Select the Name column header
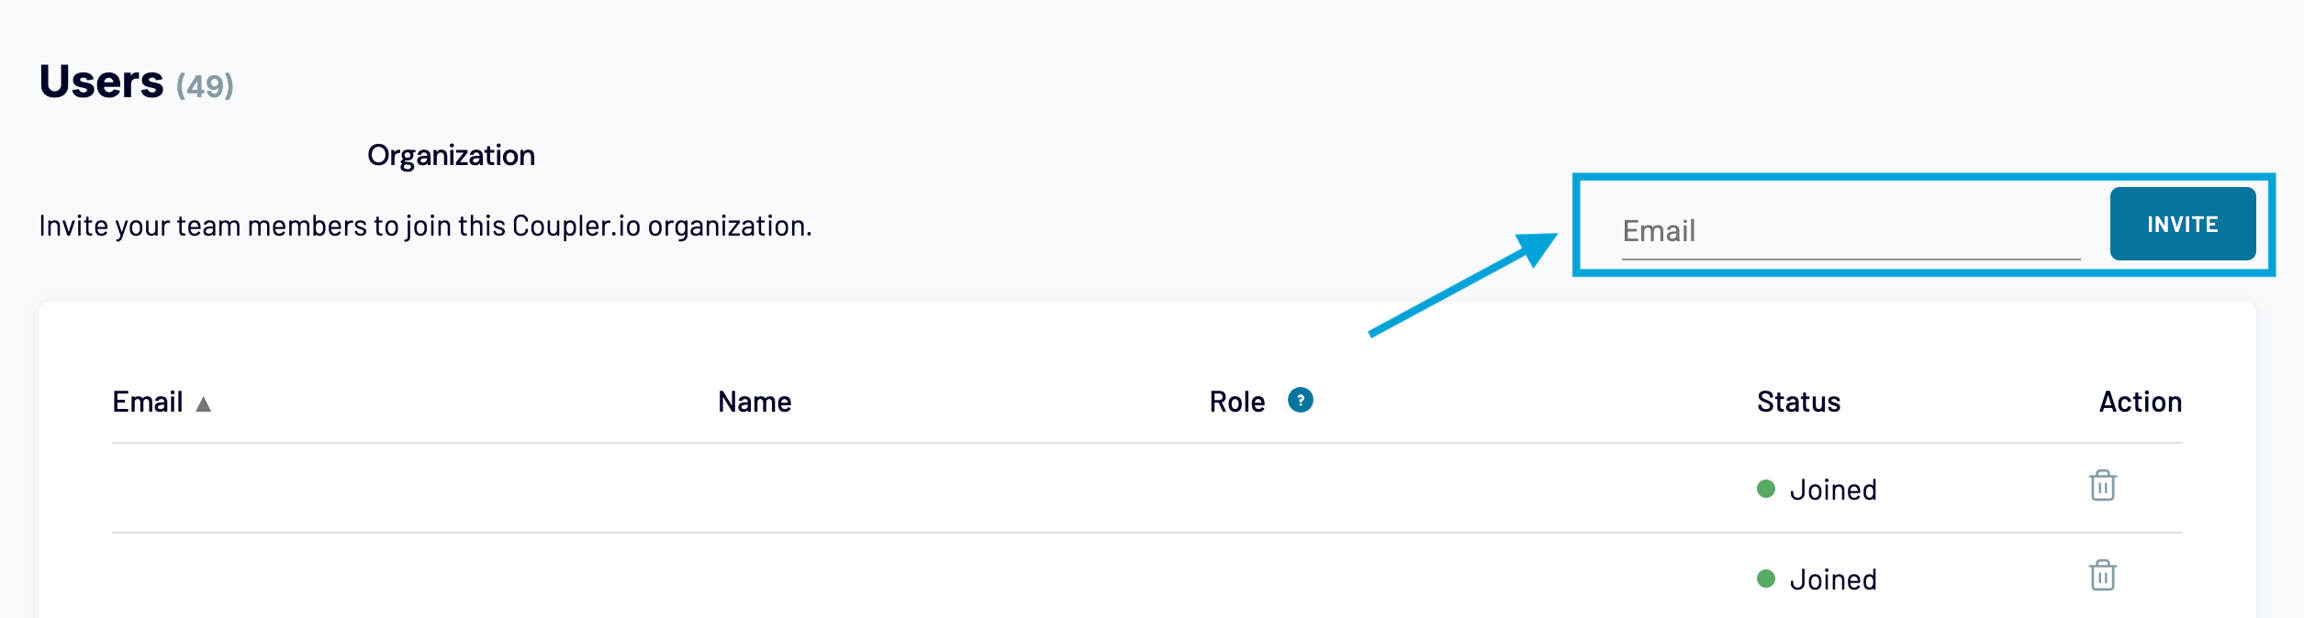Screen dimensions: 2304x618 (x=754, y=402)
